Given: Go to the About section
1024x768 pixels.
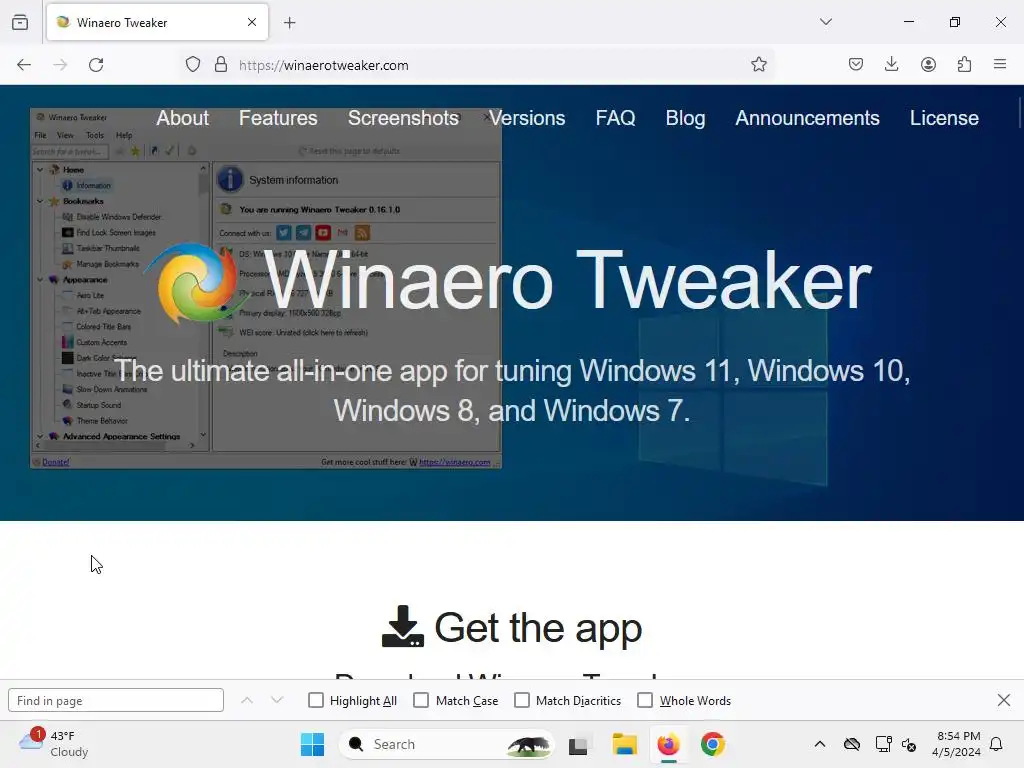Looking at the screenshot, I should [x=182, y=118].
